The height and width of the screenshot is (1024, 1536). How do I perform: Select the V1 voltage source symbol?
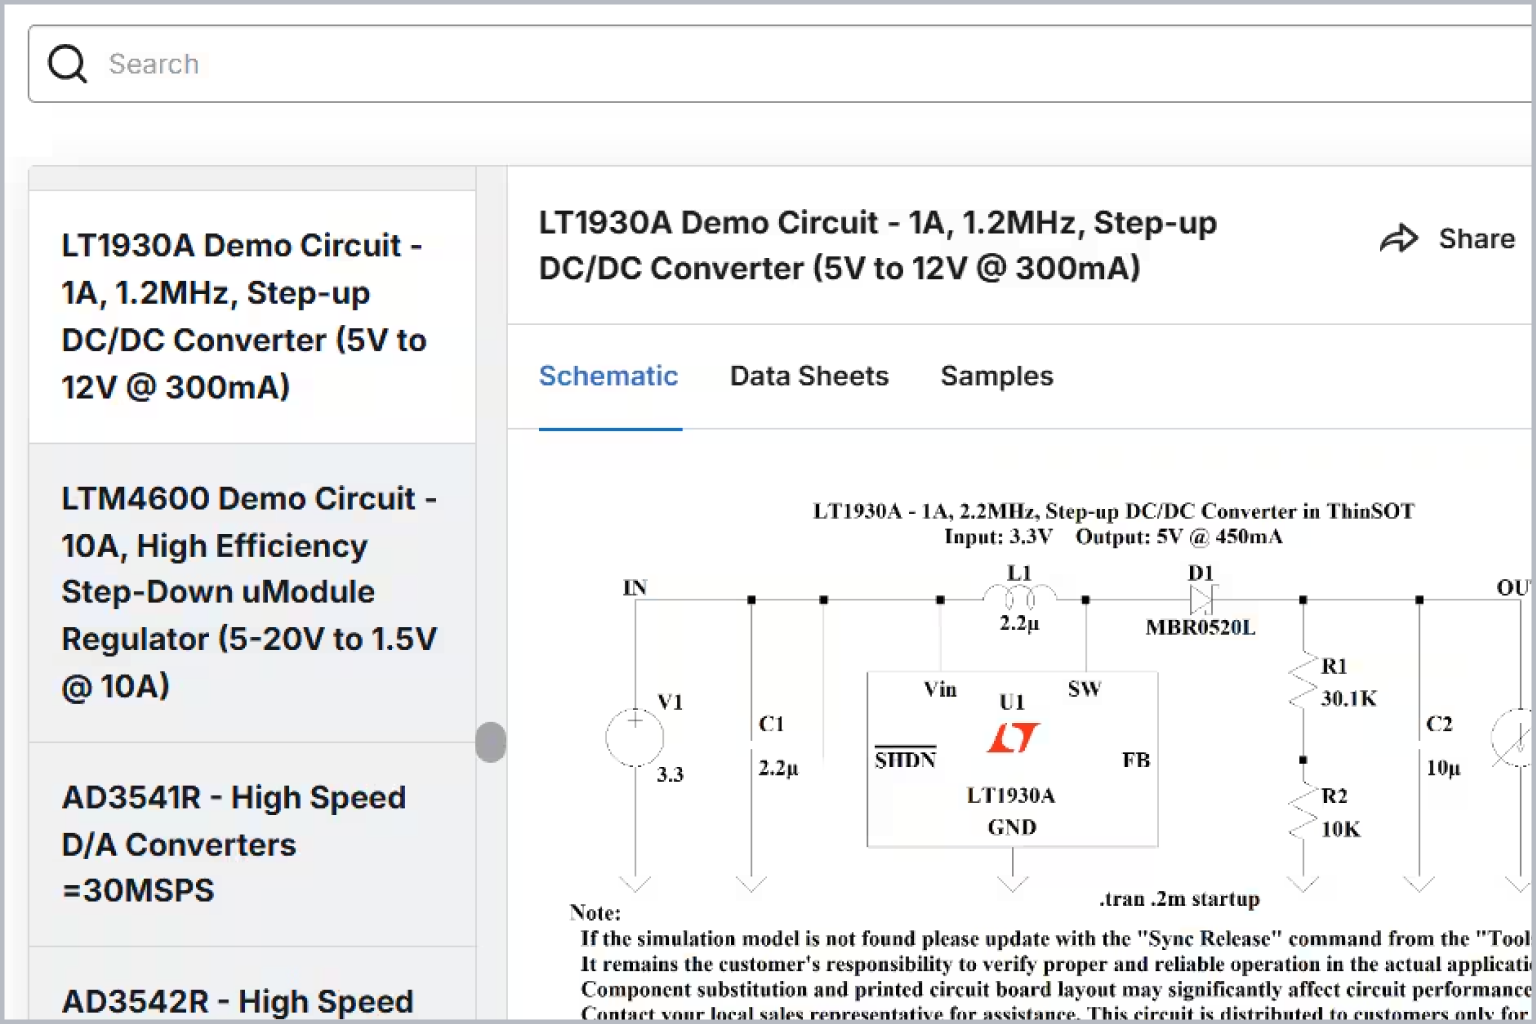pyautogui.click(x=634, y=737)
